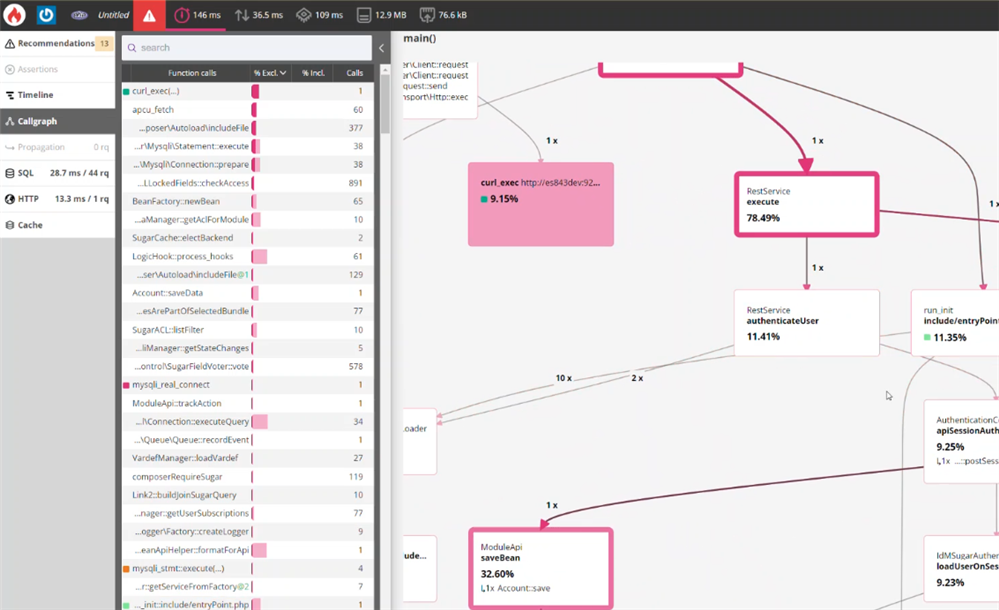Open the Recommendations tab
Image resolution: width=999 pixels, height=610 pixels.
pos(58,43)
